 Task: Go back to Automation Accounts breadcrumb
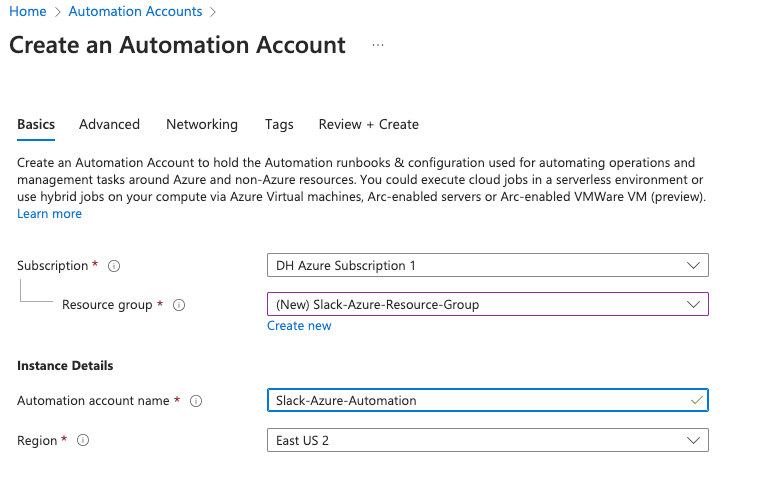pyautogui.click(x=135, y=11)
